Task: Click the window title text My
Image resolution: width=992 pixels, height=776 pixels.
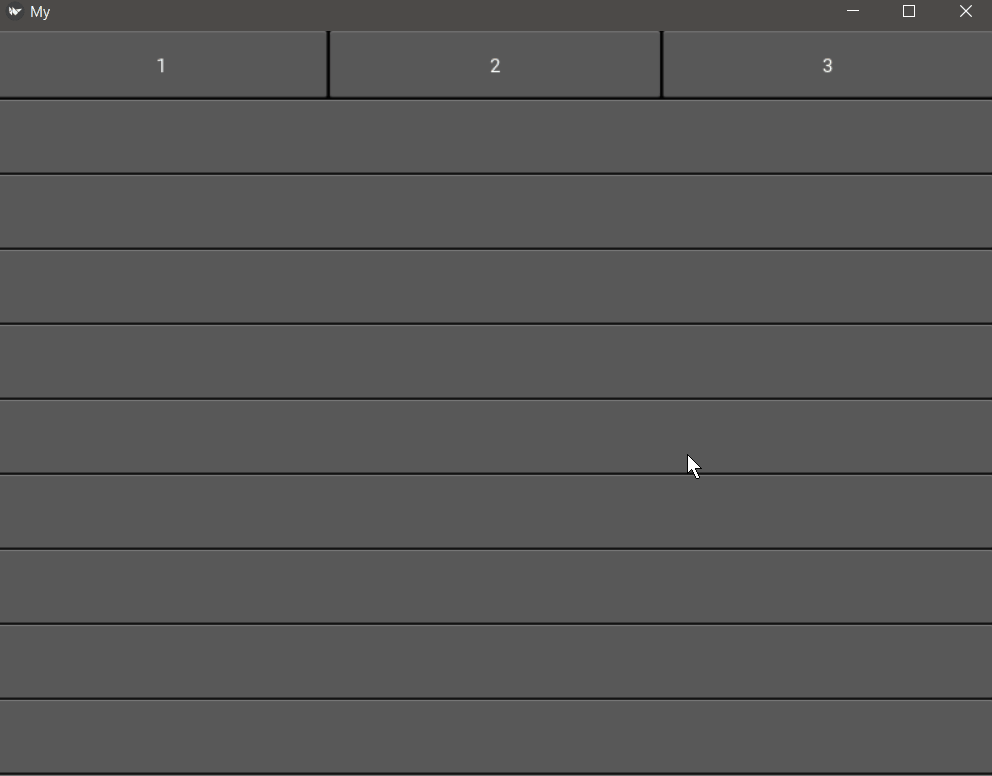Action: 40,12
